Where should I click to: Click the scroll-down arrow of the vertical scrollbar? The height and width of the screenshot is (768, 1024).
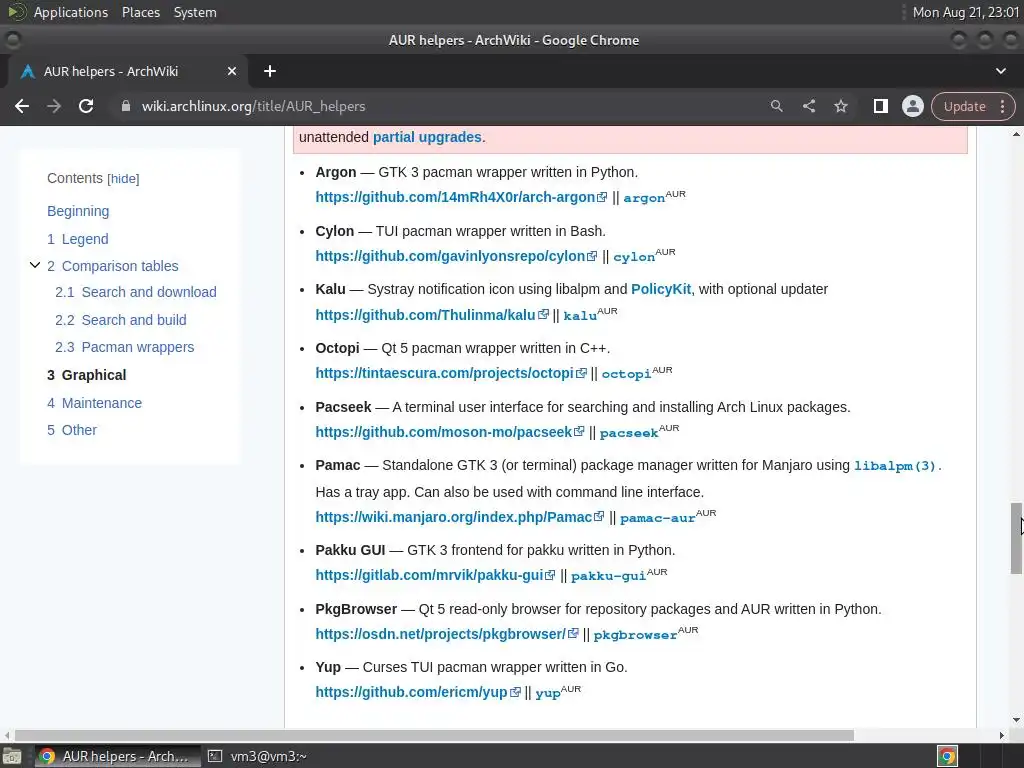1016,720
